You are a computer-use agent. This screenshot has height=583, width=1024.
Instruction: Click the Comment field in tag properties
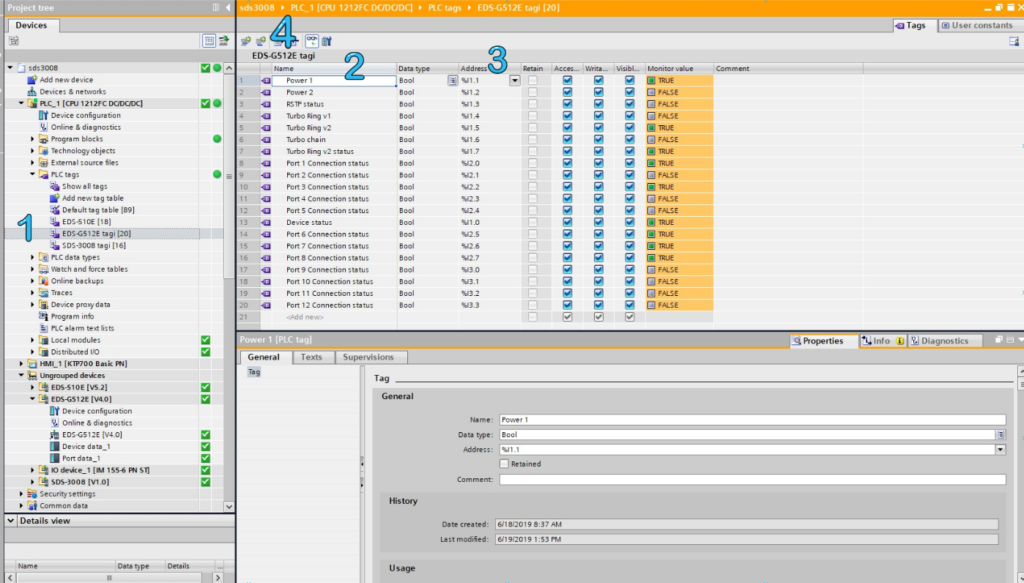(x=751, y=480)
